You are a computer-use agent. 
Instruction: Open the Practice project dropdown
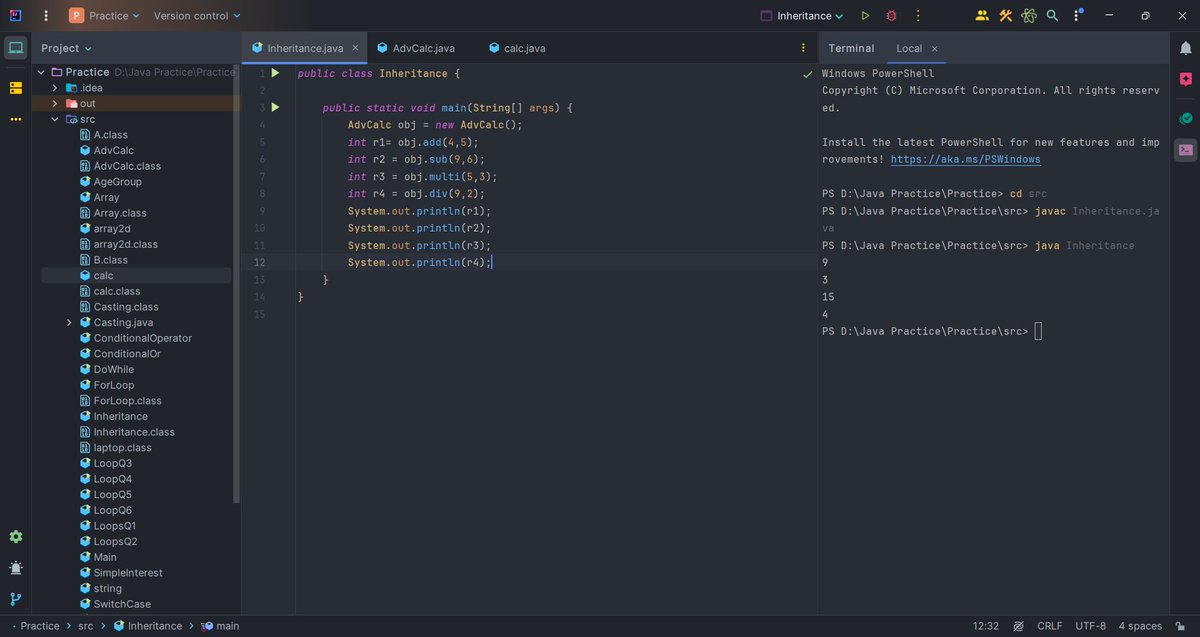(104, 16)
